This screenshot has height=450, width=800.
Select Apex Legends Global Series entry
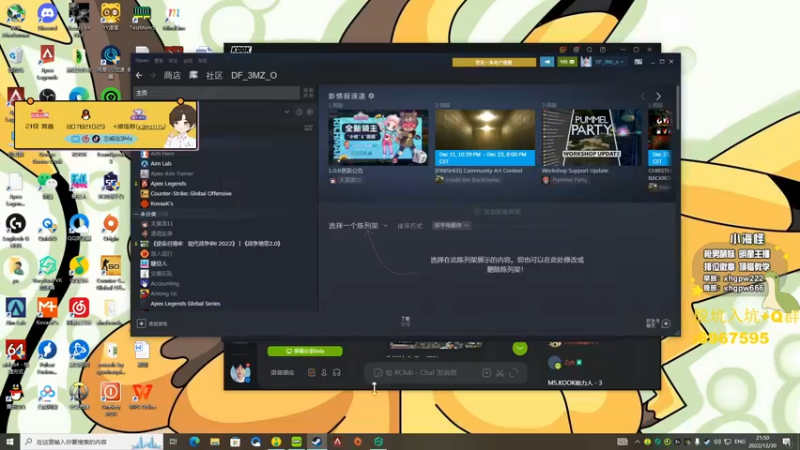click(185, 304)
